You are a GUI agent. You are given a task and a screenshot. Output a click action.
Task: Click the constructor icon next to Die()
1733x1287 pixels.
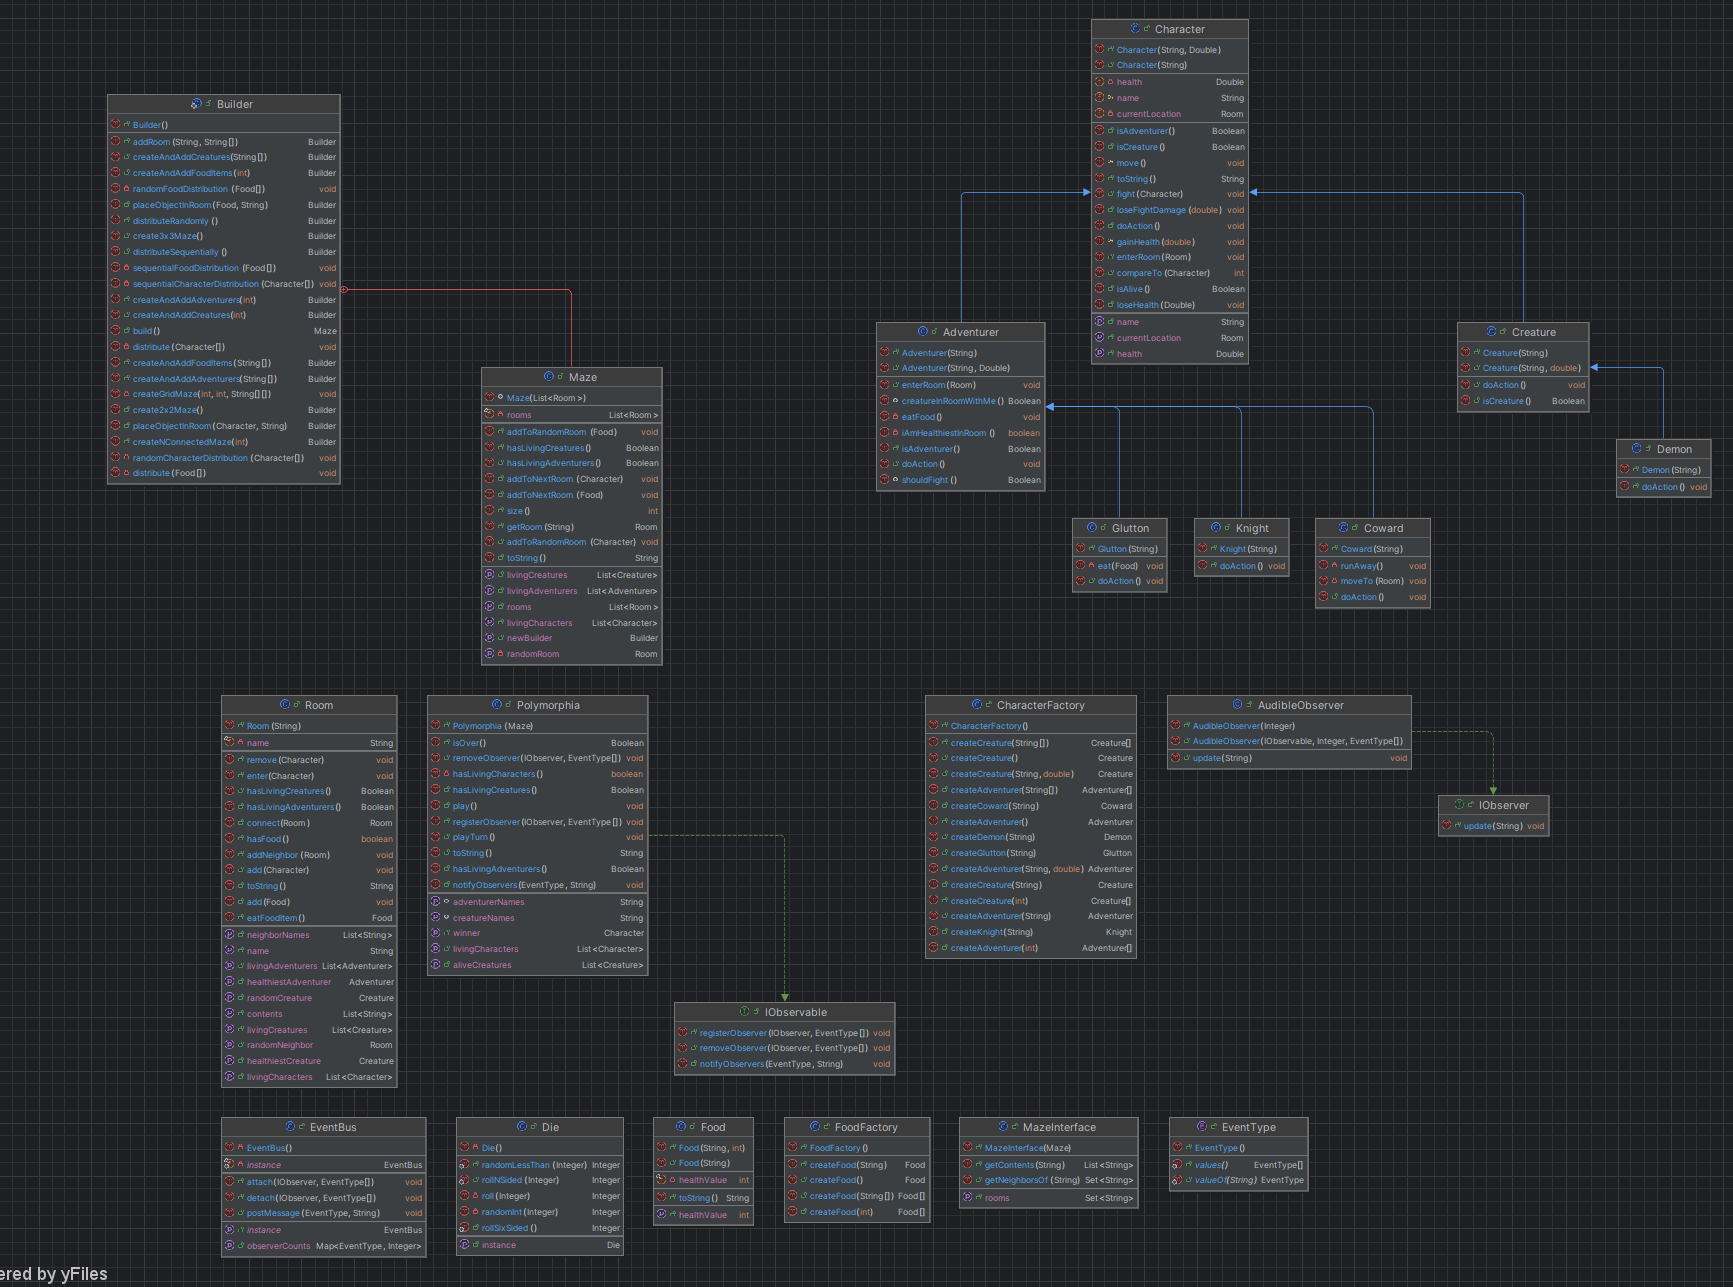(466, 1147)
